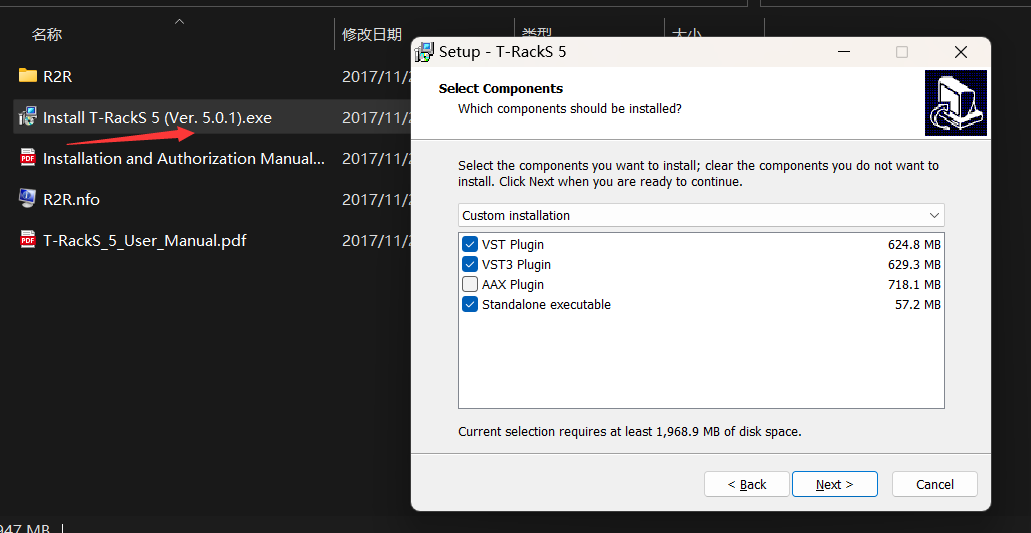1031x533 pixels.
Task: Sort files by 名称 column header
Action: (x=47, y=35)
